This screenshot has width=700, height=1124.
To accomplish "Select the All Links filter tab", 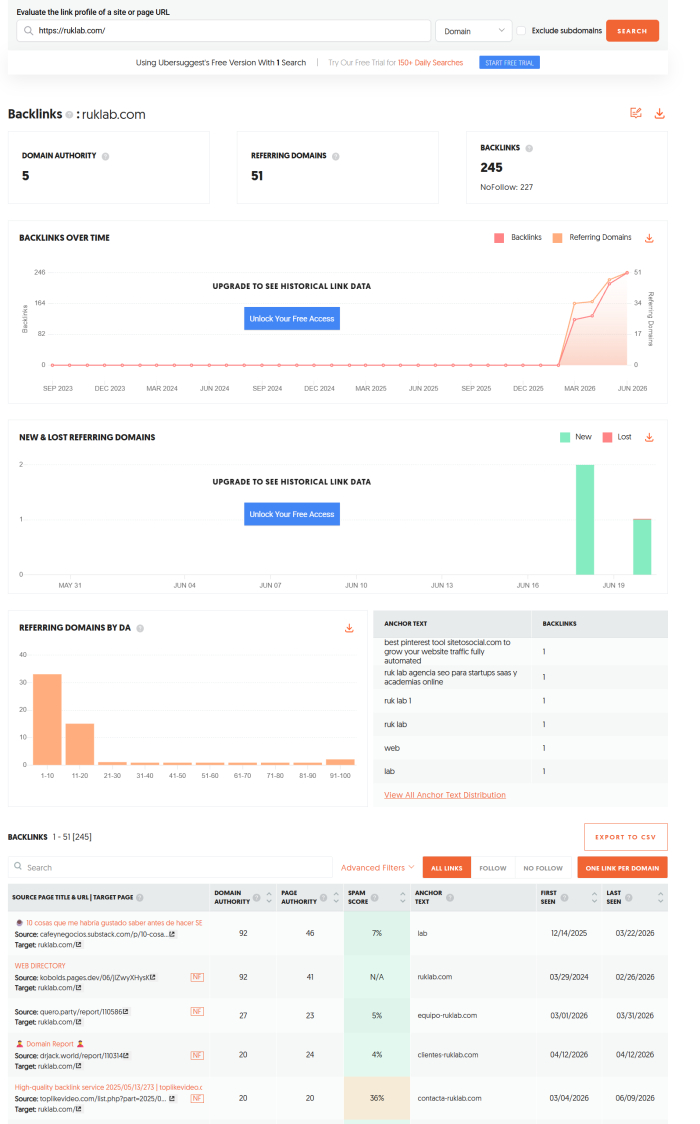I will 446,867.
